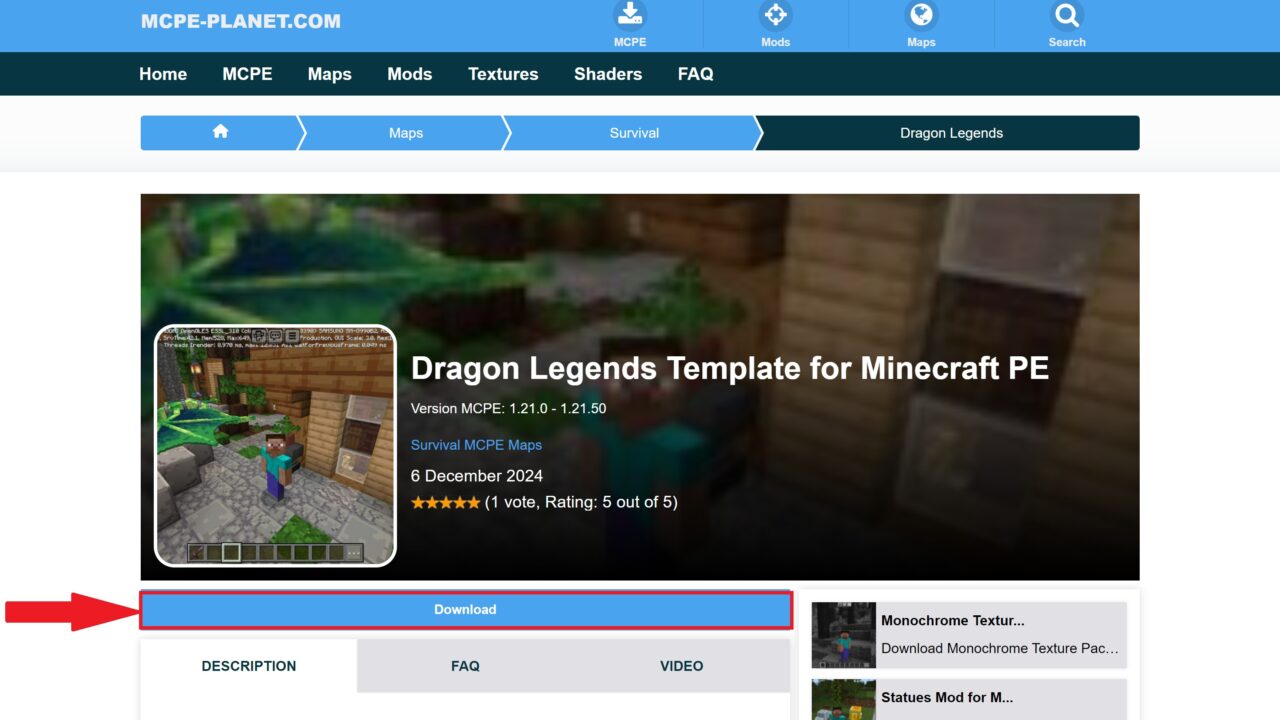Click the Survival breadcrumb
Screen dimensions: 1280x720
click(634, 133)
